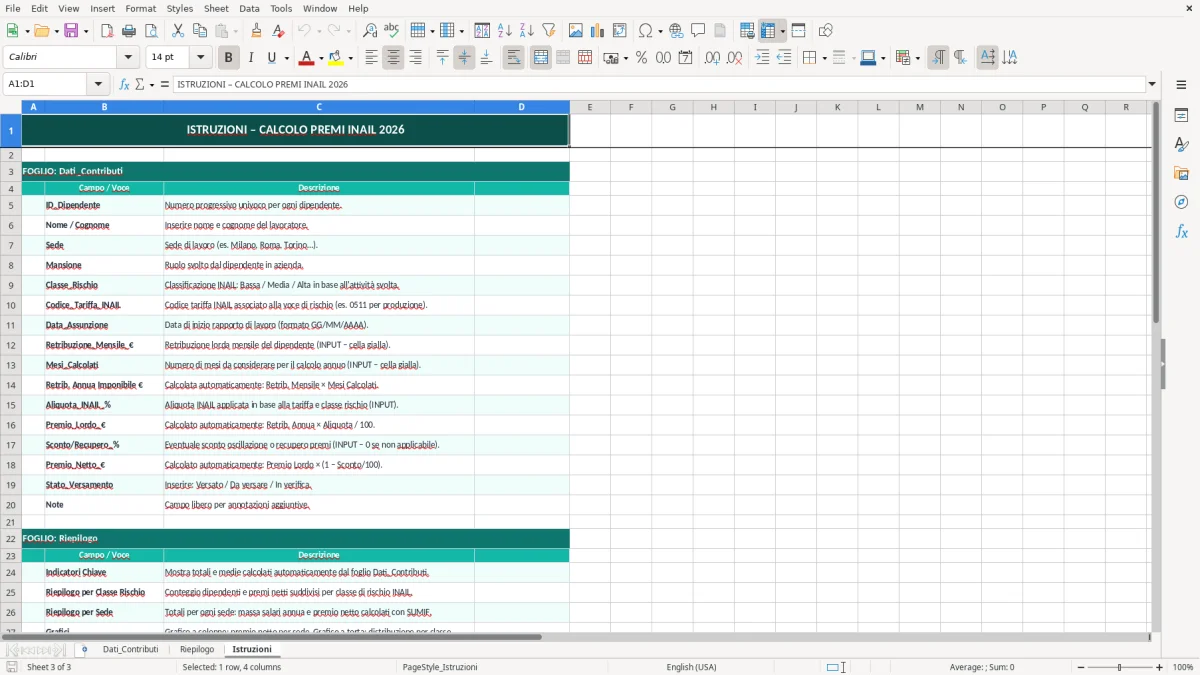Click the Clear Direct Formatting icon
This screenshot has height=675, width=1200.
pos(278,31)
